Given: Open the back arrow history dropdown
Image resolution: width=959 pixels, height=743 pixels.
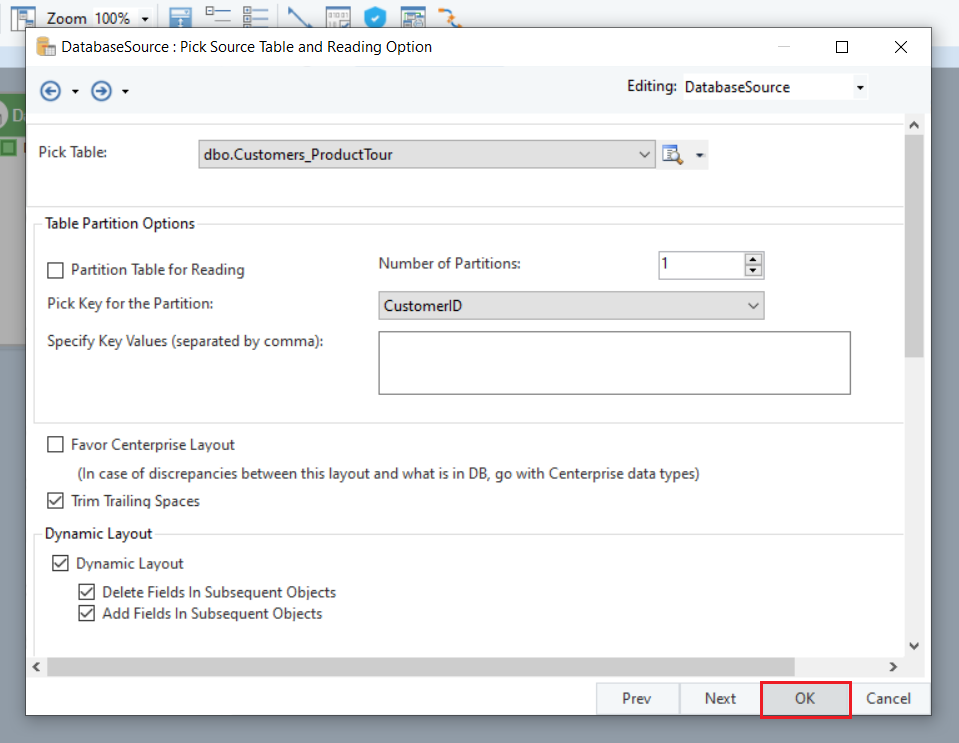Looking at the screenshot, I should coord(75,92).
